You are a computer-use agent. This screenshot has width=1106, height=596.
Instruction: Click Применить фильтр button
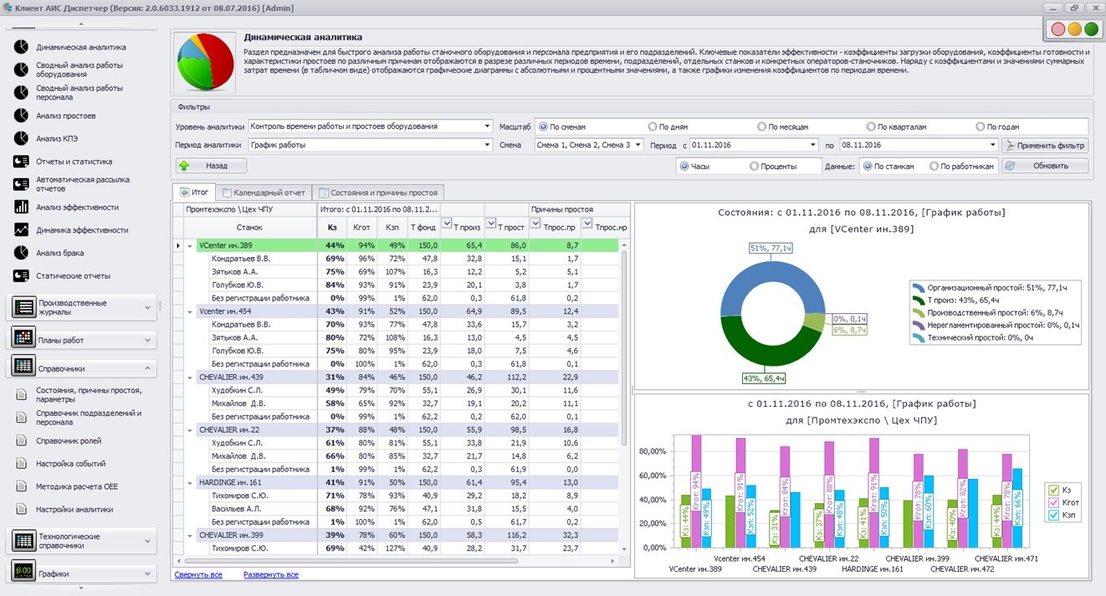[x=1045, y=145]
